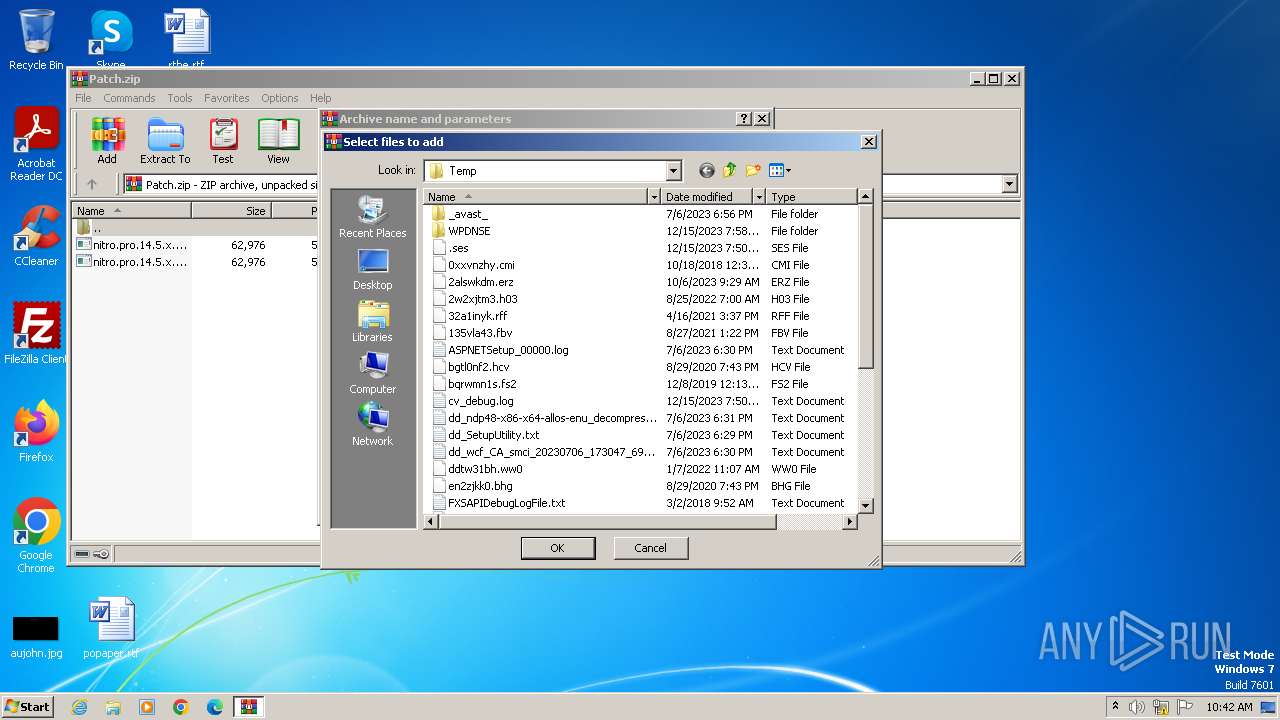
Task: Open Acrobat Reader DC desktop icon
Action: pos(36,145)
